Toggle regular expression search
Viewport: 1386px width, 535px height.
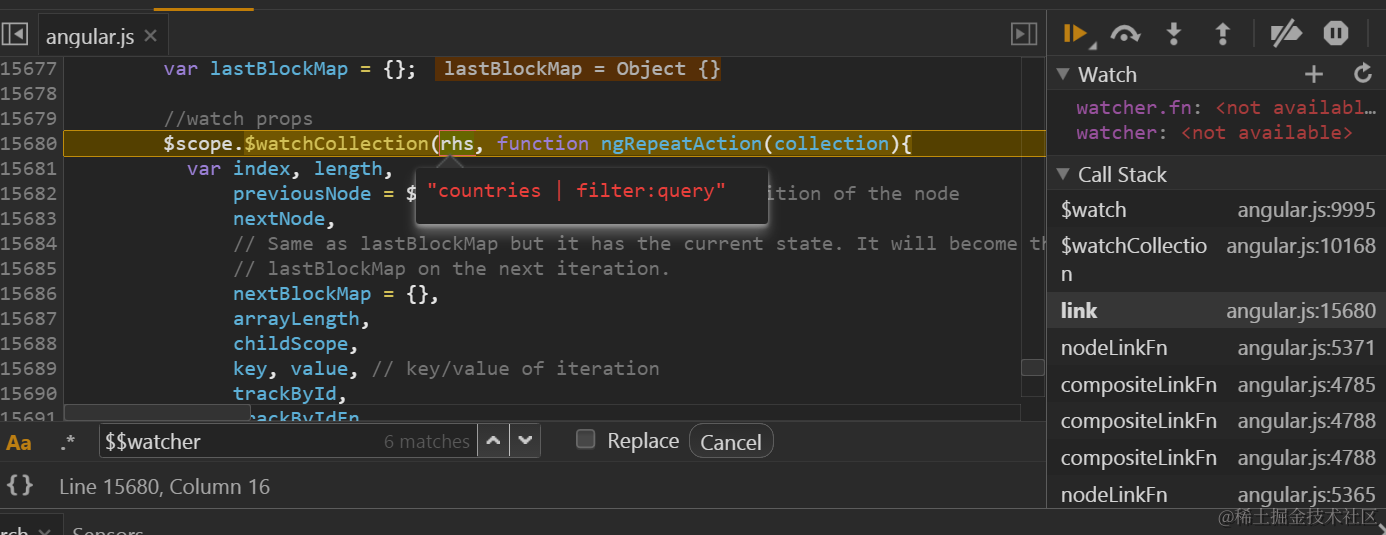67,442
